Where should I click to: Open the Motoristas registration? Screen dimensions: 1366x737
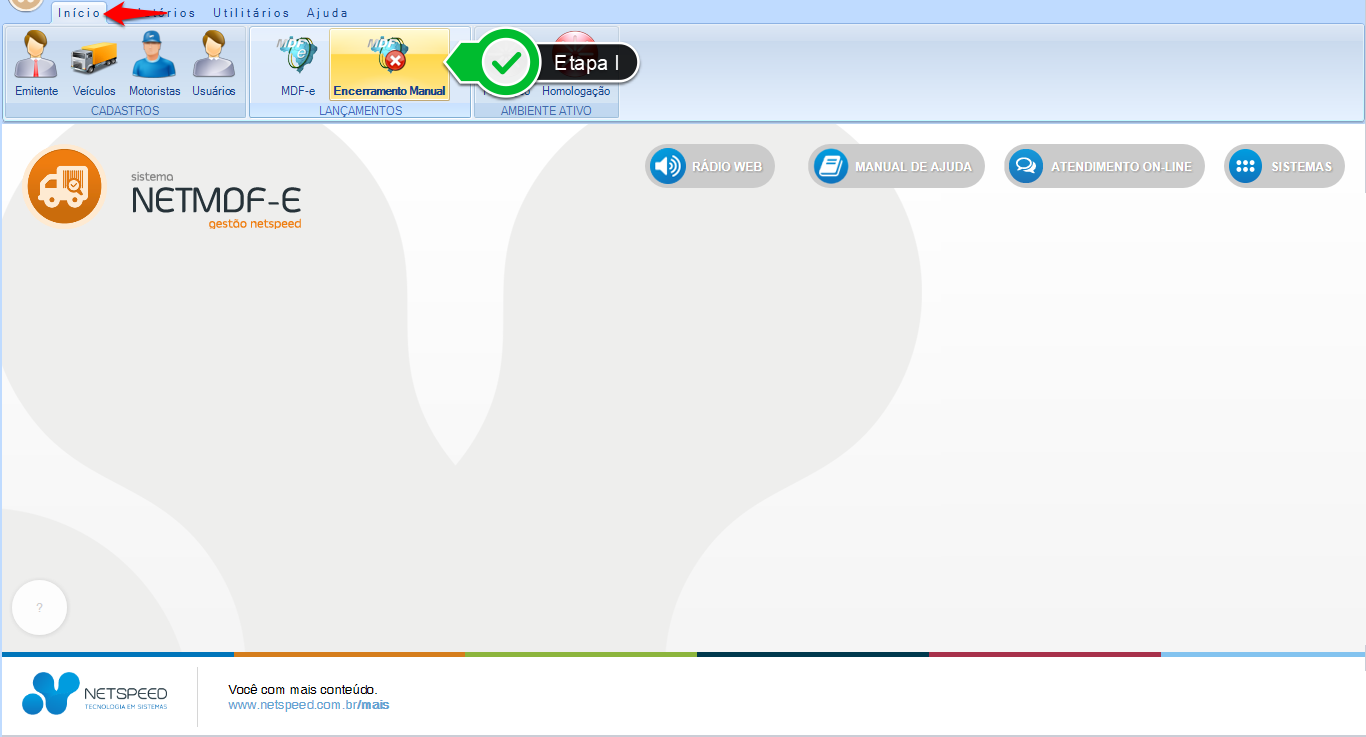[154, 64]
